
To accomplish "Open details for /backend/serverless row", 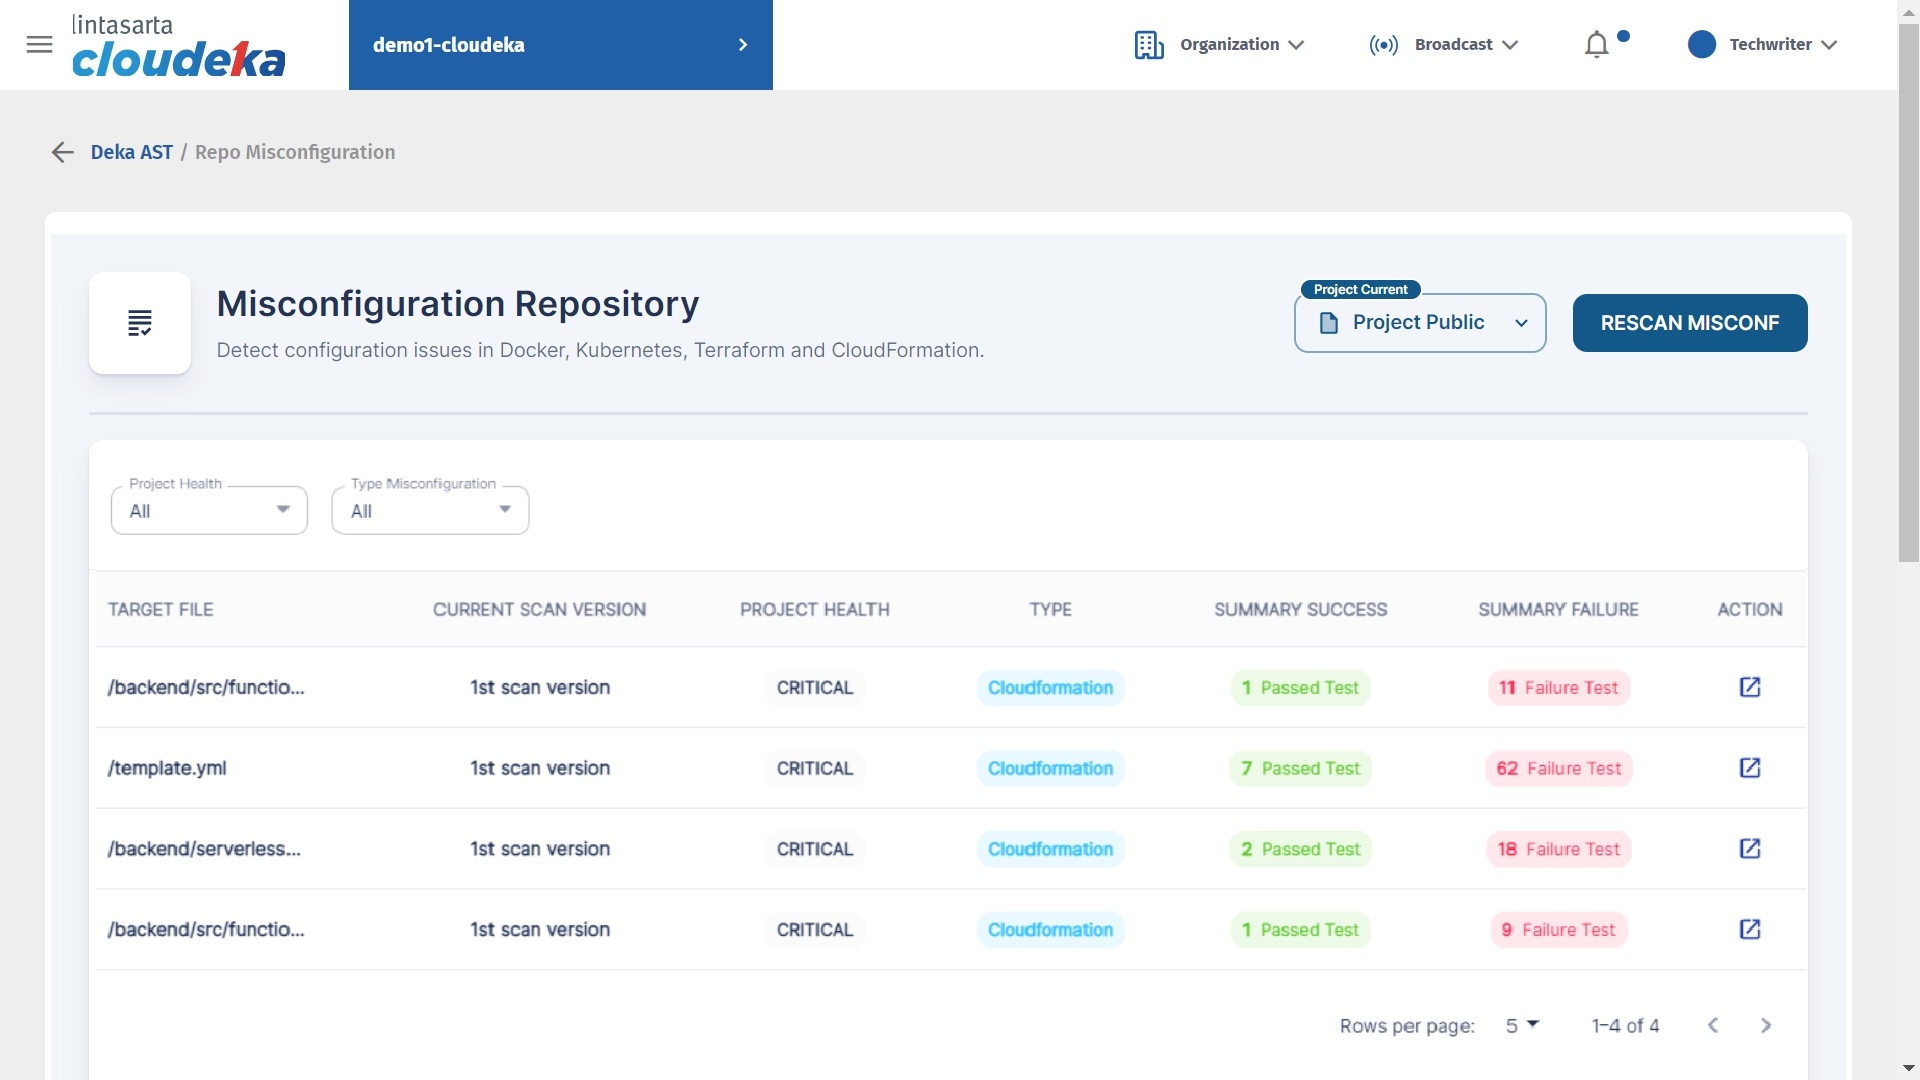I will click(1749, 849).
